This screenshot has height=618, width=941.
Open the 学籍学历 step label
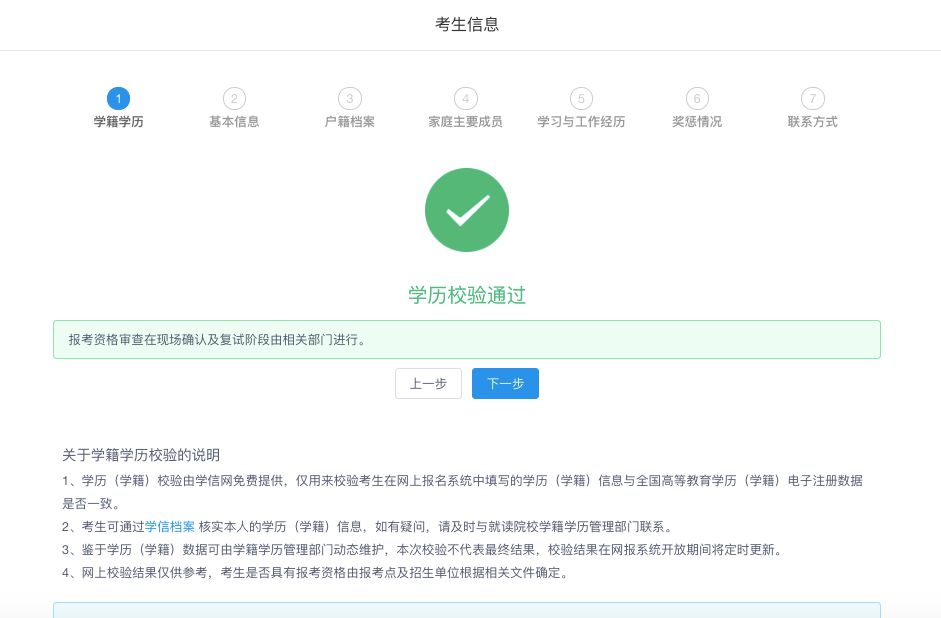[x=118, y=122]
